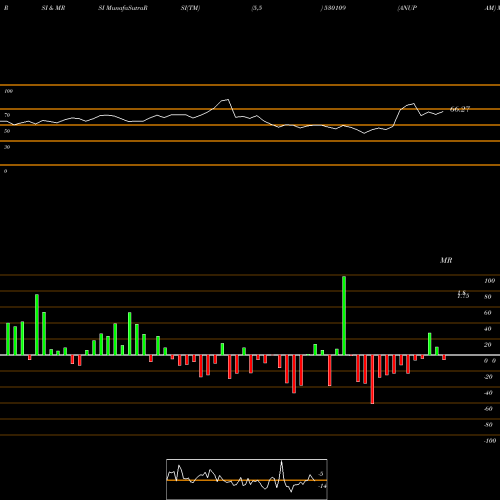This screenshot has width=500, height=500.
Task: Click the MR label above the histogram
Action: pyautogui.click(x=446, y=260)
